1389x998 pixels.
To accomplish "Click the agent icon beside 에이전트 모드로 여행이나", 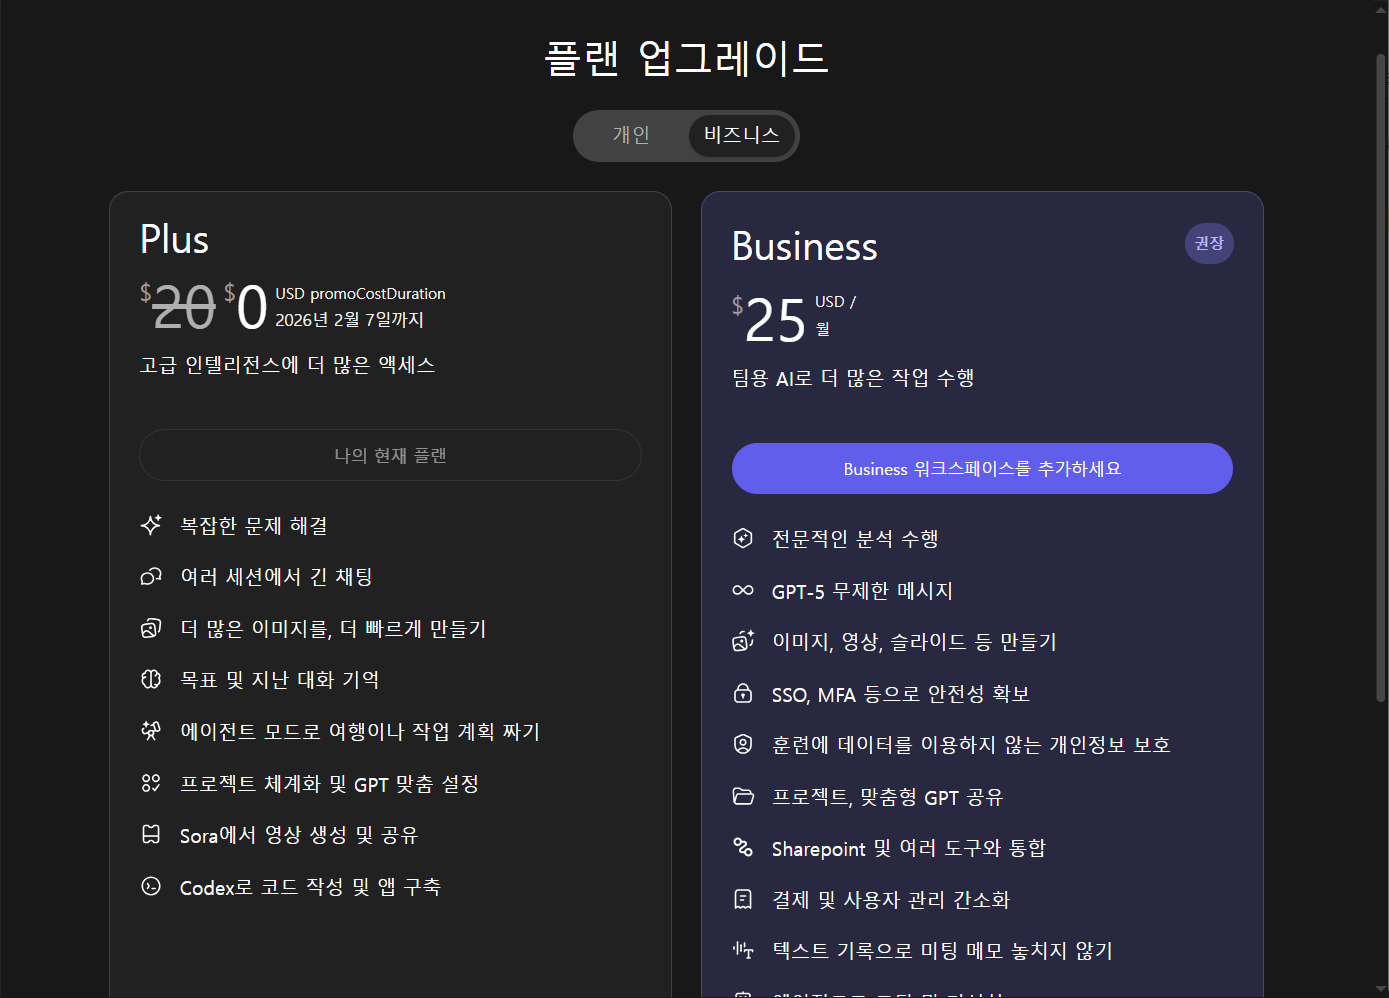I will (x=151, y=731).
